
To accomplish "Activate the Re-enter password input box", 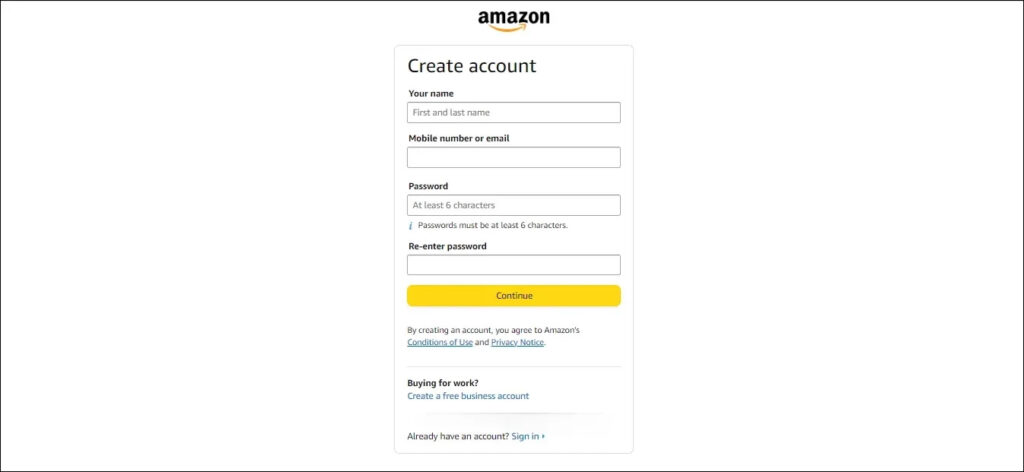I will (513, 265).
